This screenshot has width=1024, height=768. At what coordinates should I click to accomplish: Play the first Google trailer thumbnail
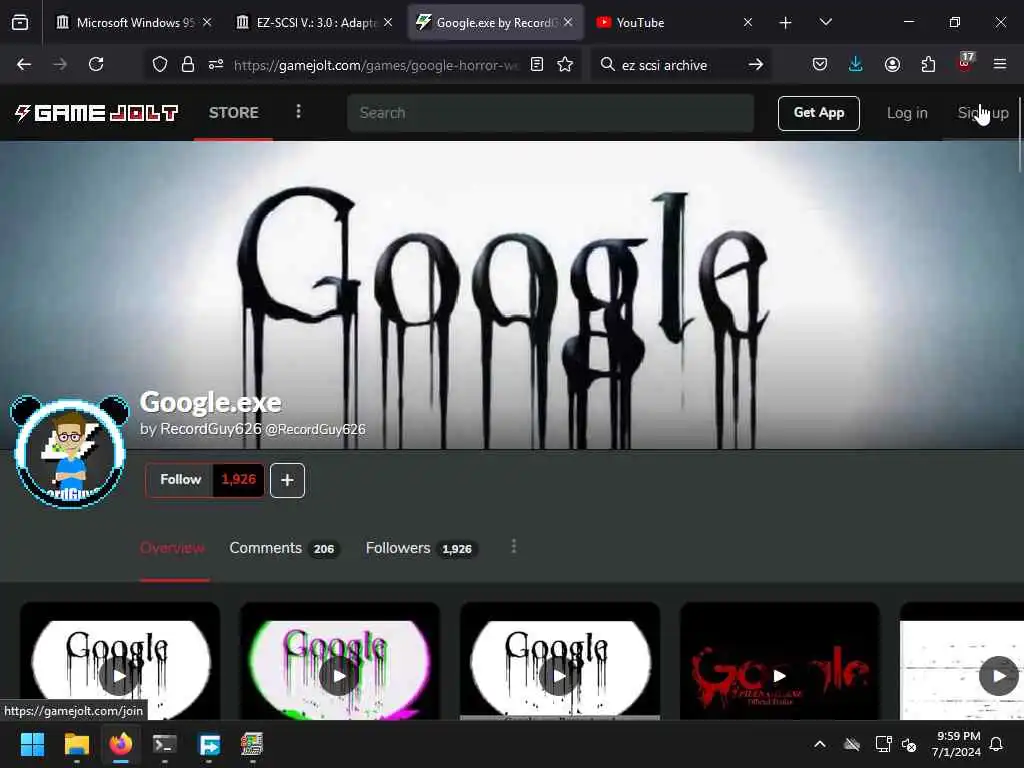coord(120,675)
